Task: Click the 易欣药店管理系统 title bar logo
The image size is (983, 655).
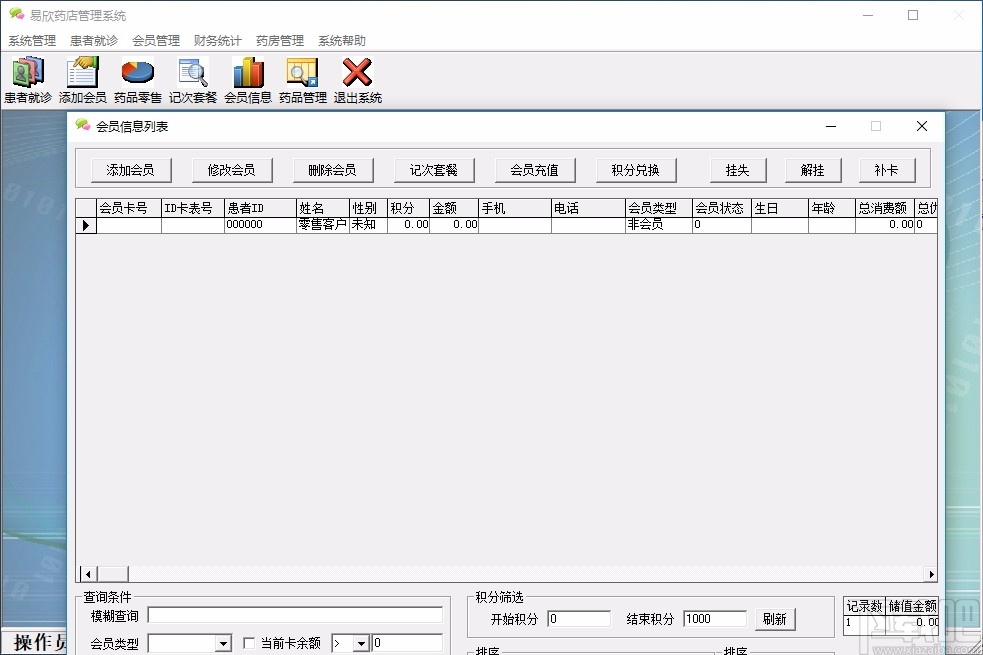Action: (x=14, y=15)
